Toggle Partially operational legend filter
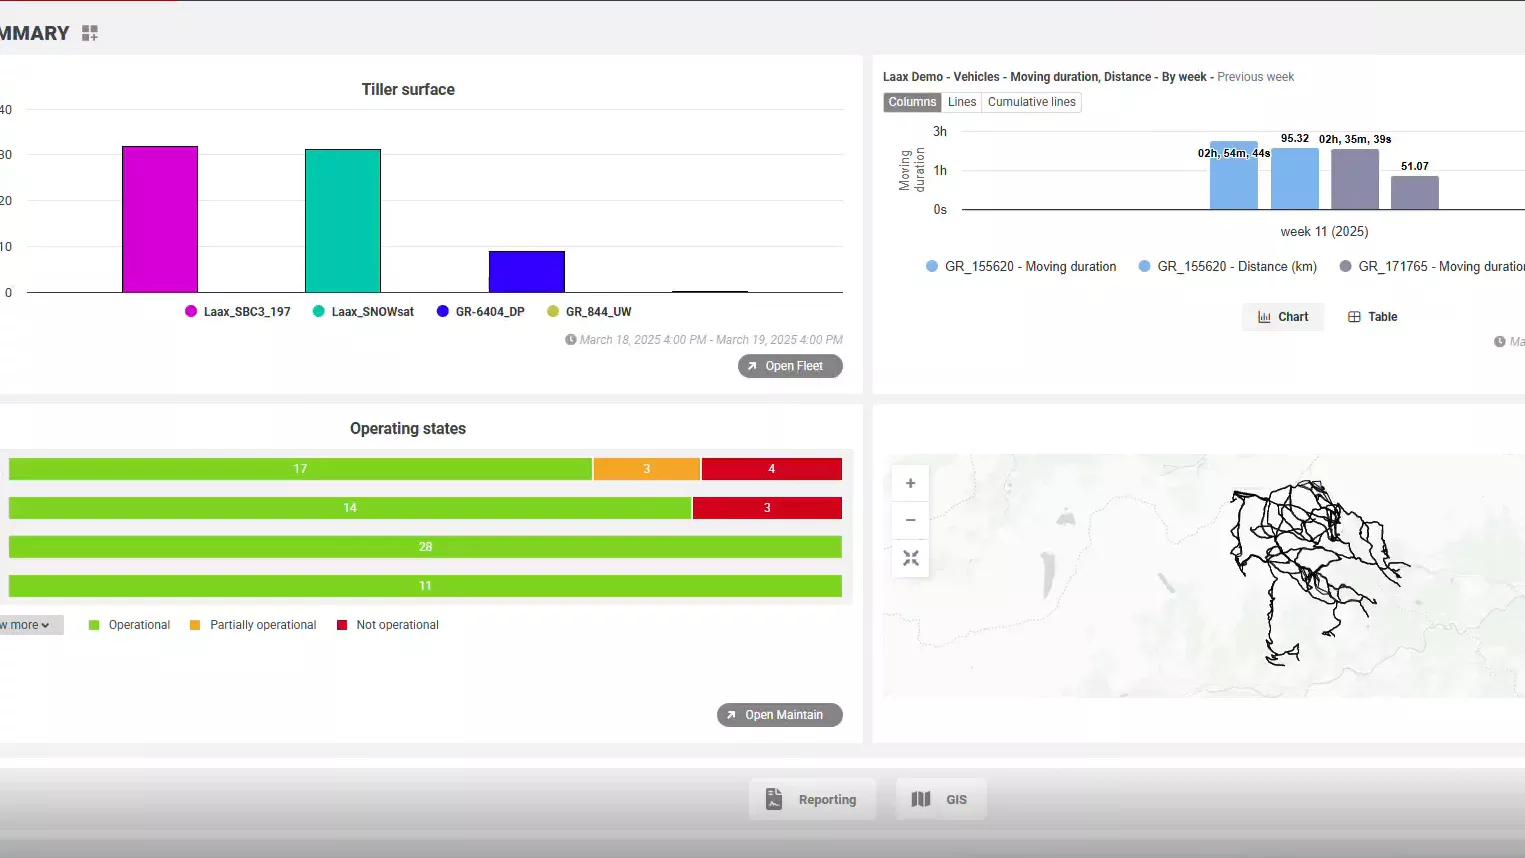This screenshot has width=1525, height=858. pos(253,625)
